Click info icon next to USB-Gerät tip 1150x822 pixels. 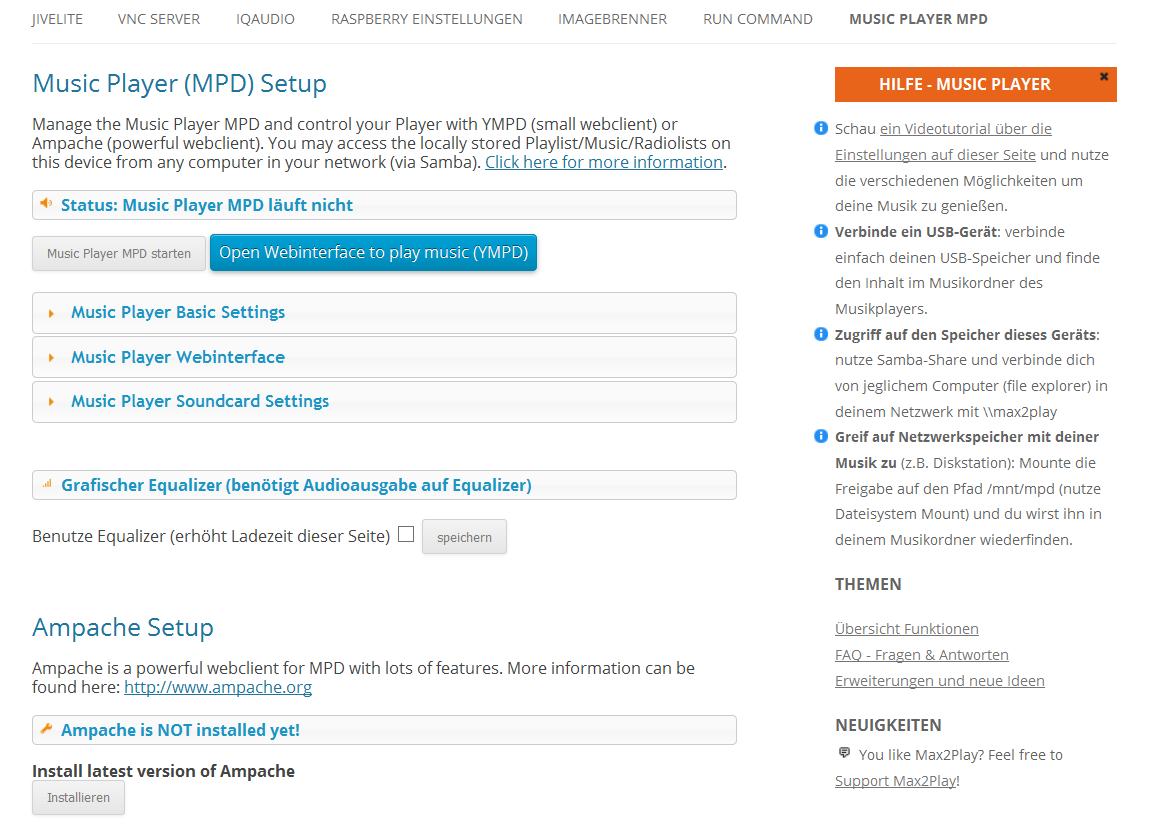[821, 231]
